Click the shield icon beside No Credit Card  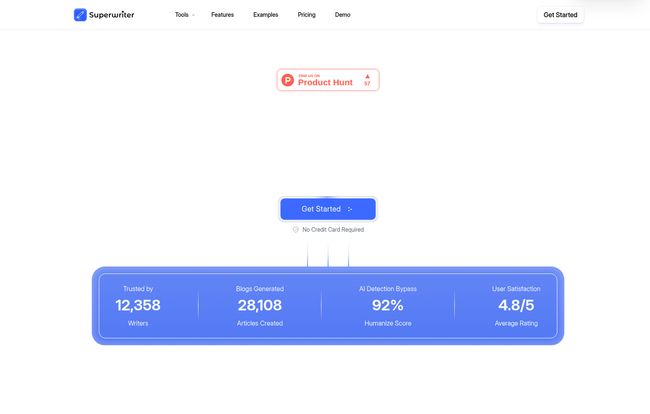(295, 229)
